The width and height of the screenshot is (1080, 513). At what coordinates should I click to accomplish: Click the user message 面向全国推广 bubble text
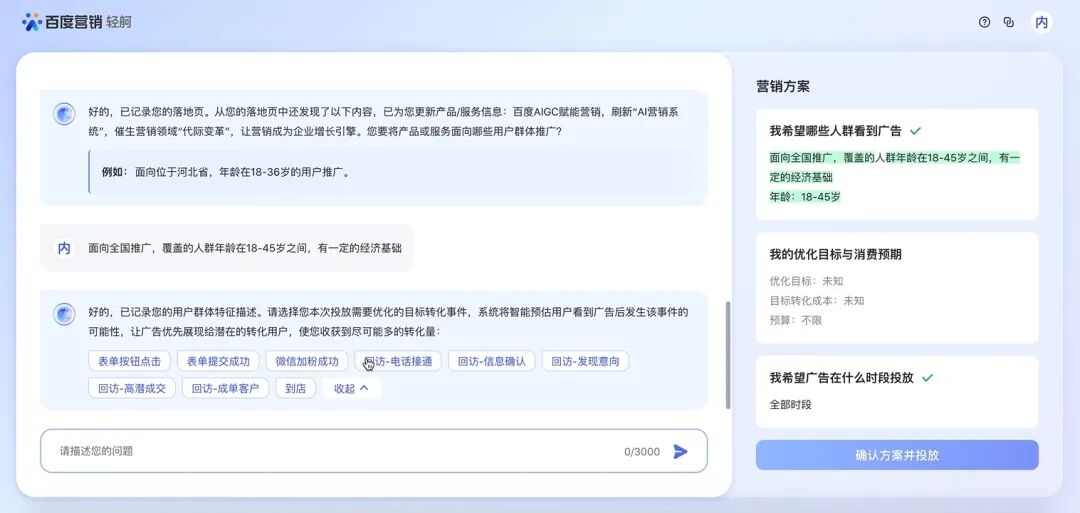(x=245, y=248)
